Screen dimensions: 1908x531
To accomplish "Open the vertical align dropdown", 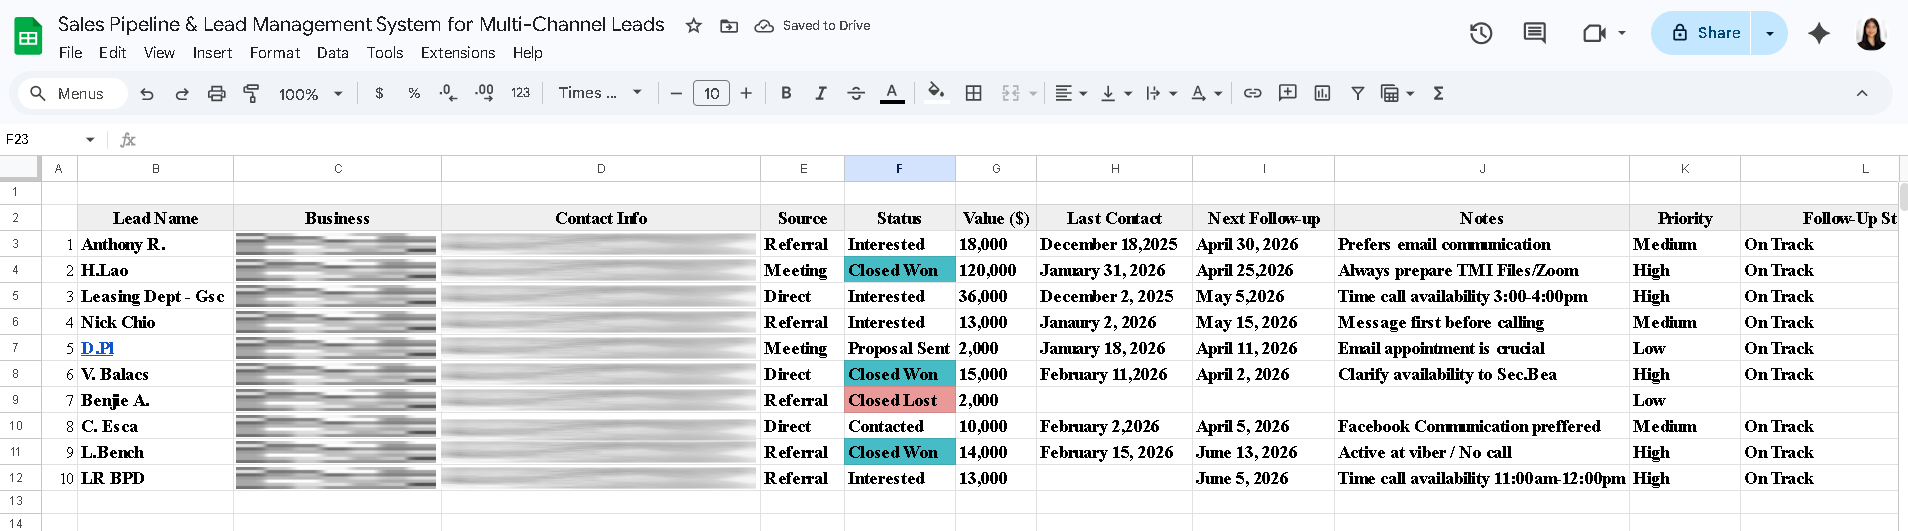I will click(x=1115, y=93).
